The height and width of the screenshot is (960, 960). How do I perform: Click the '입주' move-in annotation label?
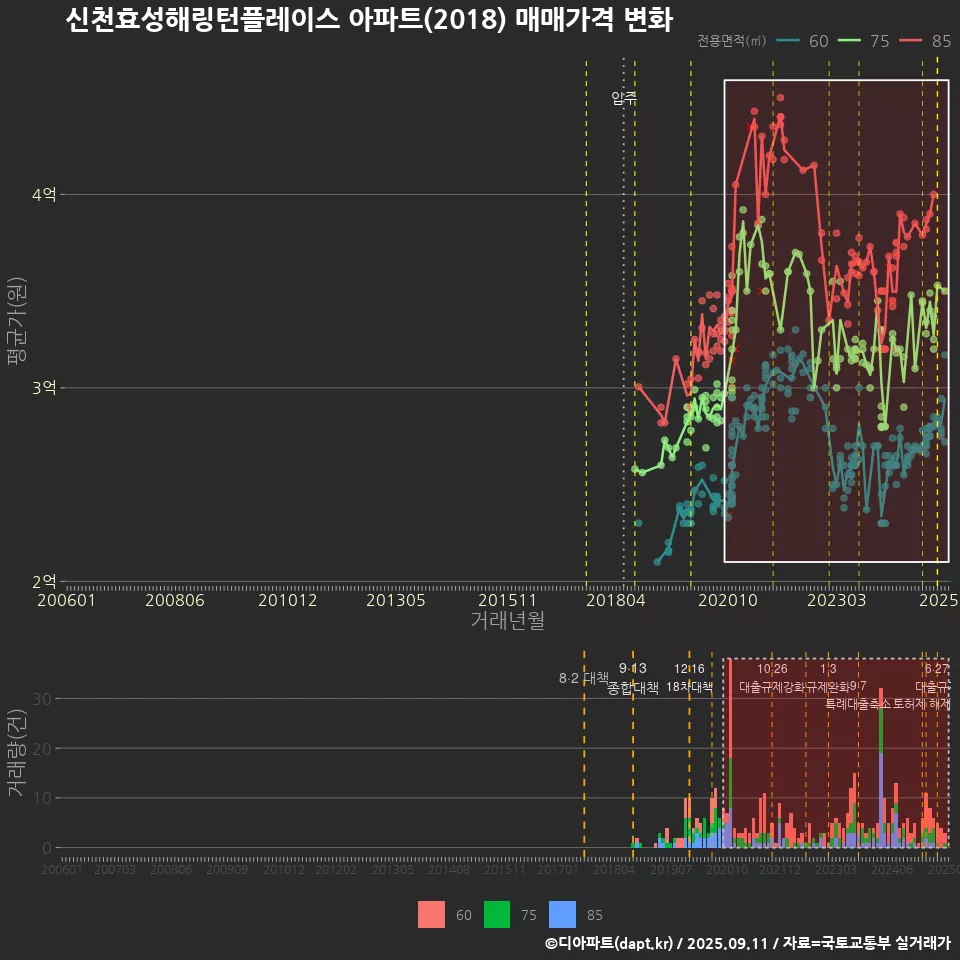pos(624,97)
